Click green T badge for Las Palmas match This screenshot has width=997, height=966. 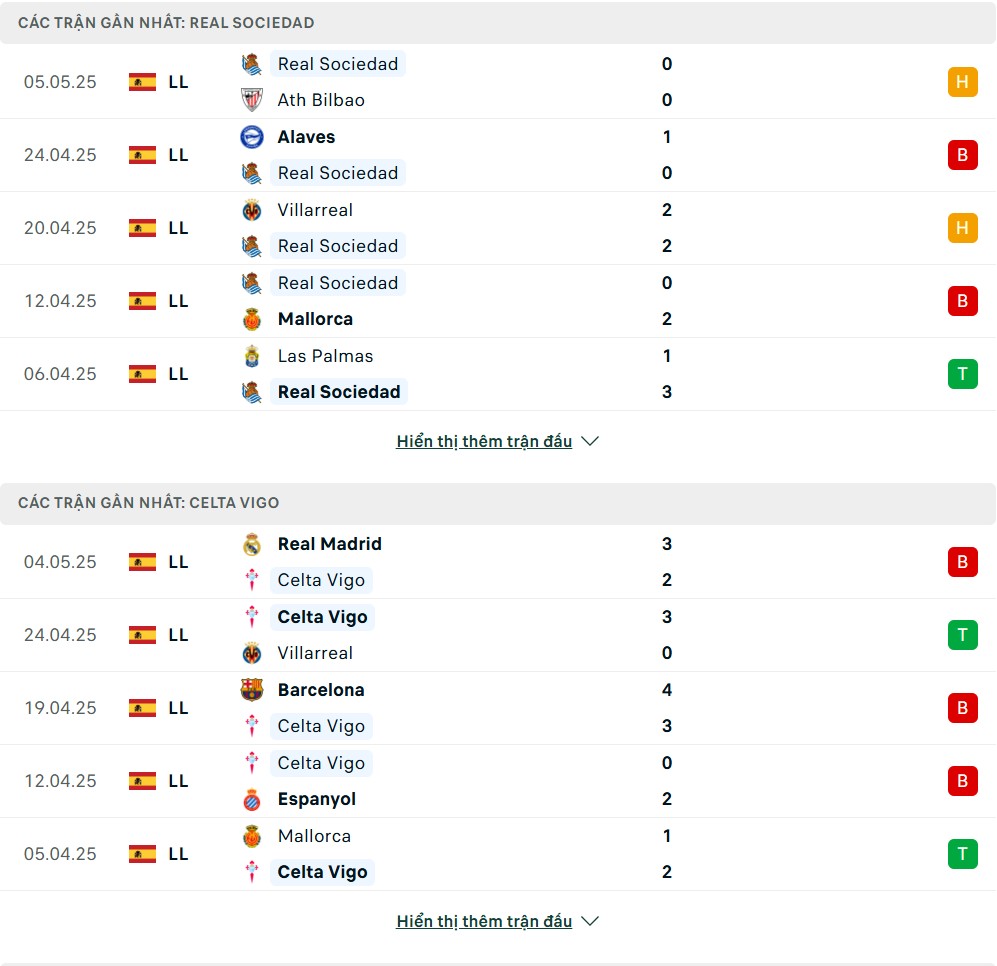point(963,374)
